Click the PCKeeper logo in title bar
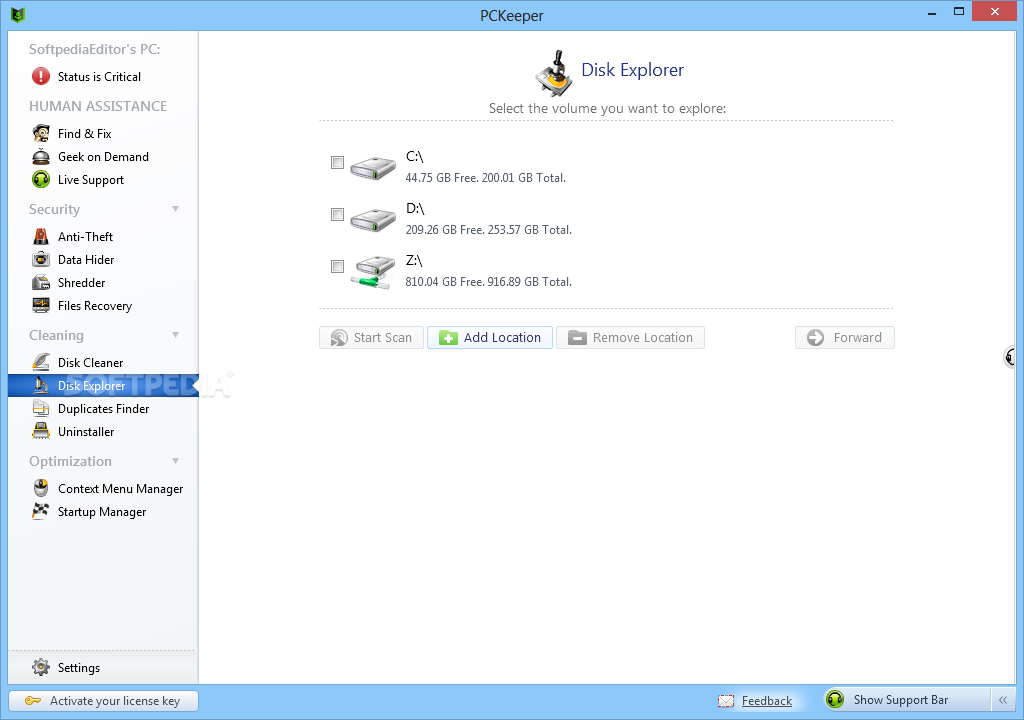1024x720 pixels. (x=18, y=14)
